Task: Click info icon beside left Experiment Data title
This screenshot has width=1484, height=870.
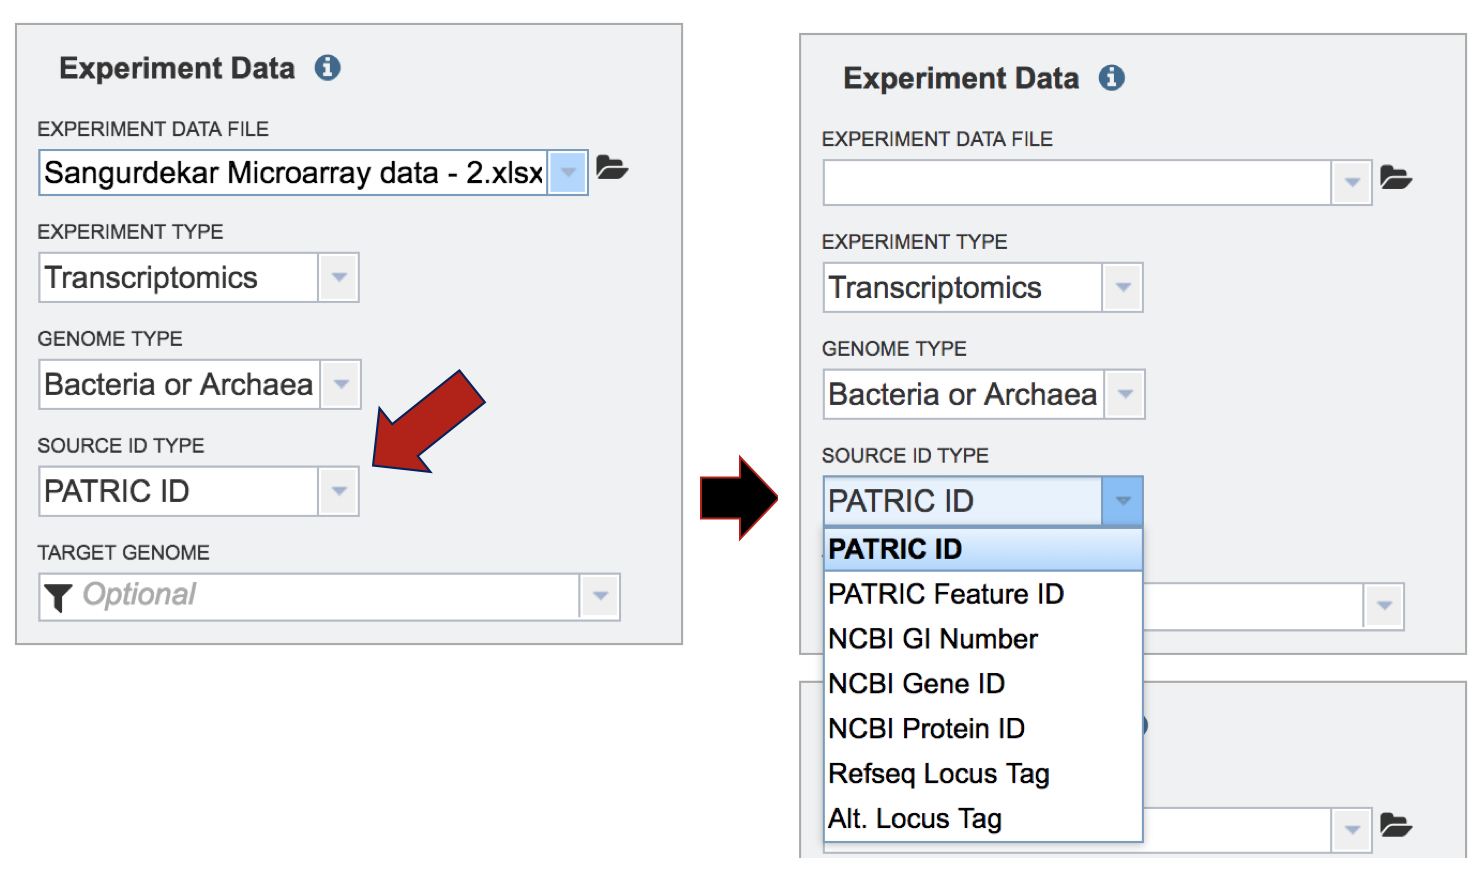Action: (327, 68)
